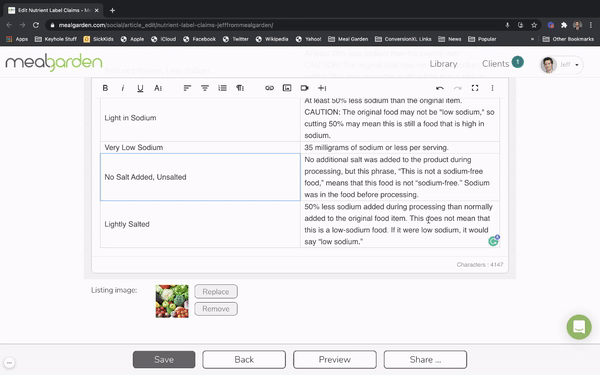Viewport: 600px width, 375px height.
Task: Click the Grammarly icon in the editor
Action: [x=494, y=240]
